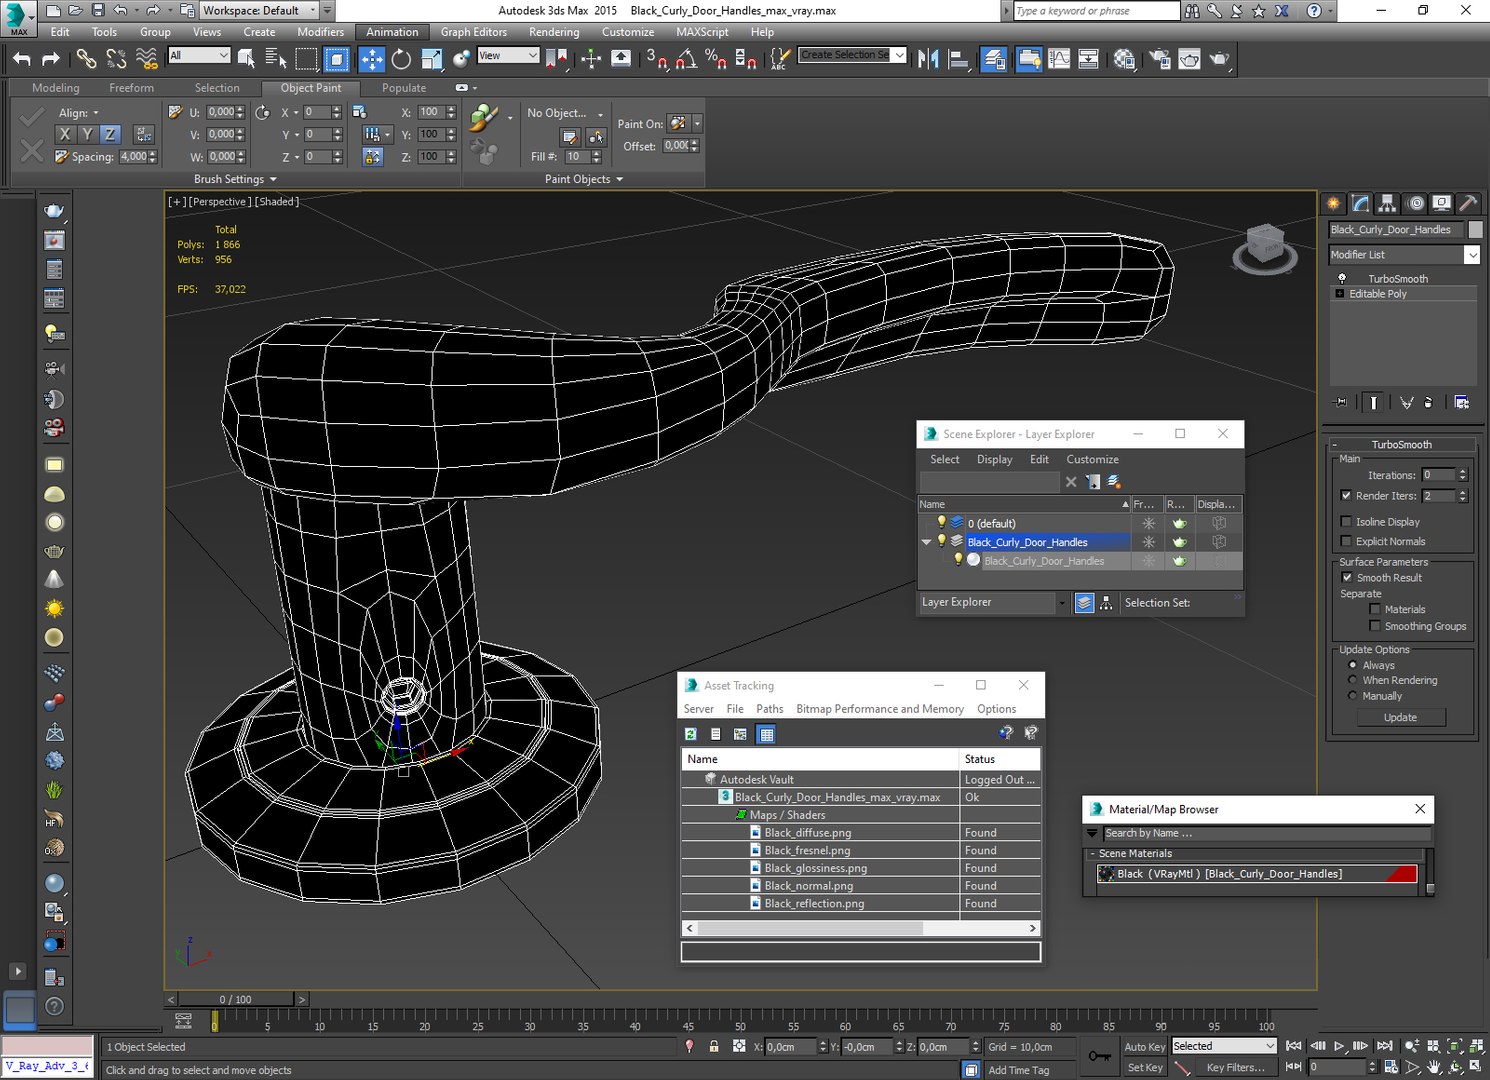Screen dimensions: 1490x1080
Task: Enable the Isoline Display checkbox
Action: pyautogui.click(x=1346, y=522)
